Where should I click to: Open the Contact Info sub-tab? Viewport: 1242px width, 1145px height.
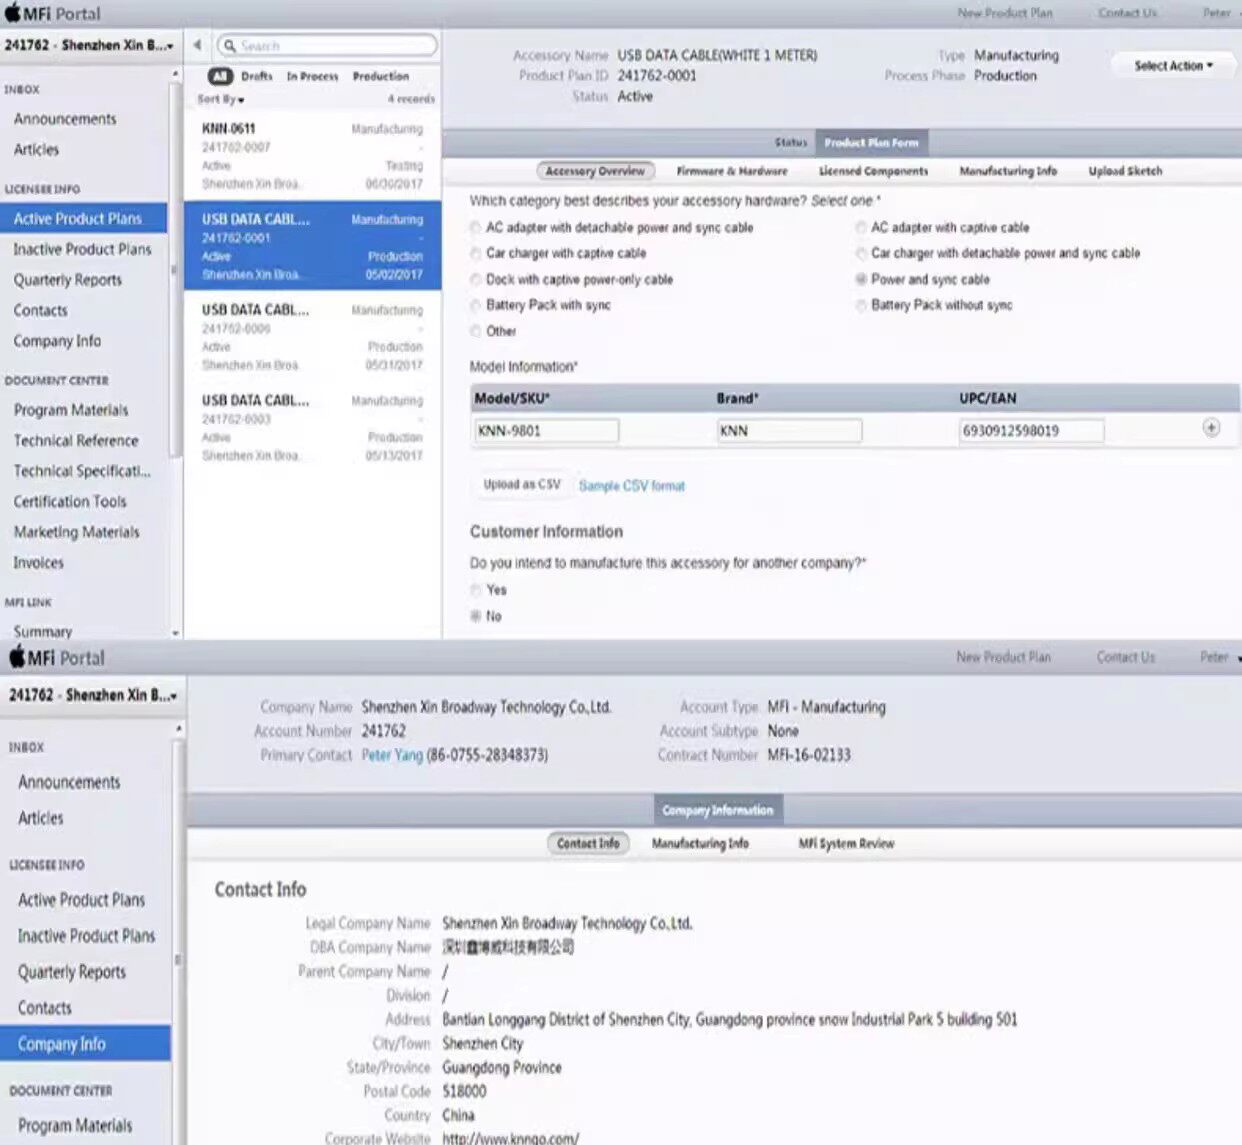(x=588, y=843)
